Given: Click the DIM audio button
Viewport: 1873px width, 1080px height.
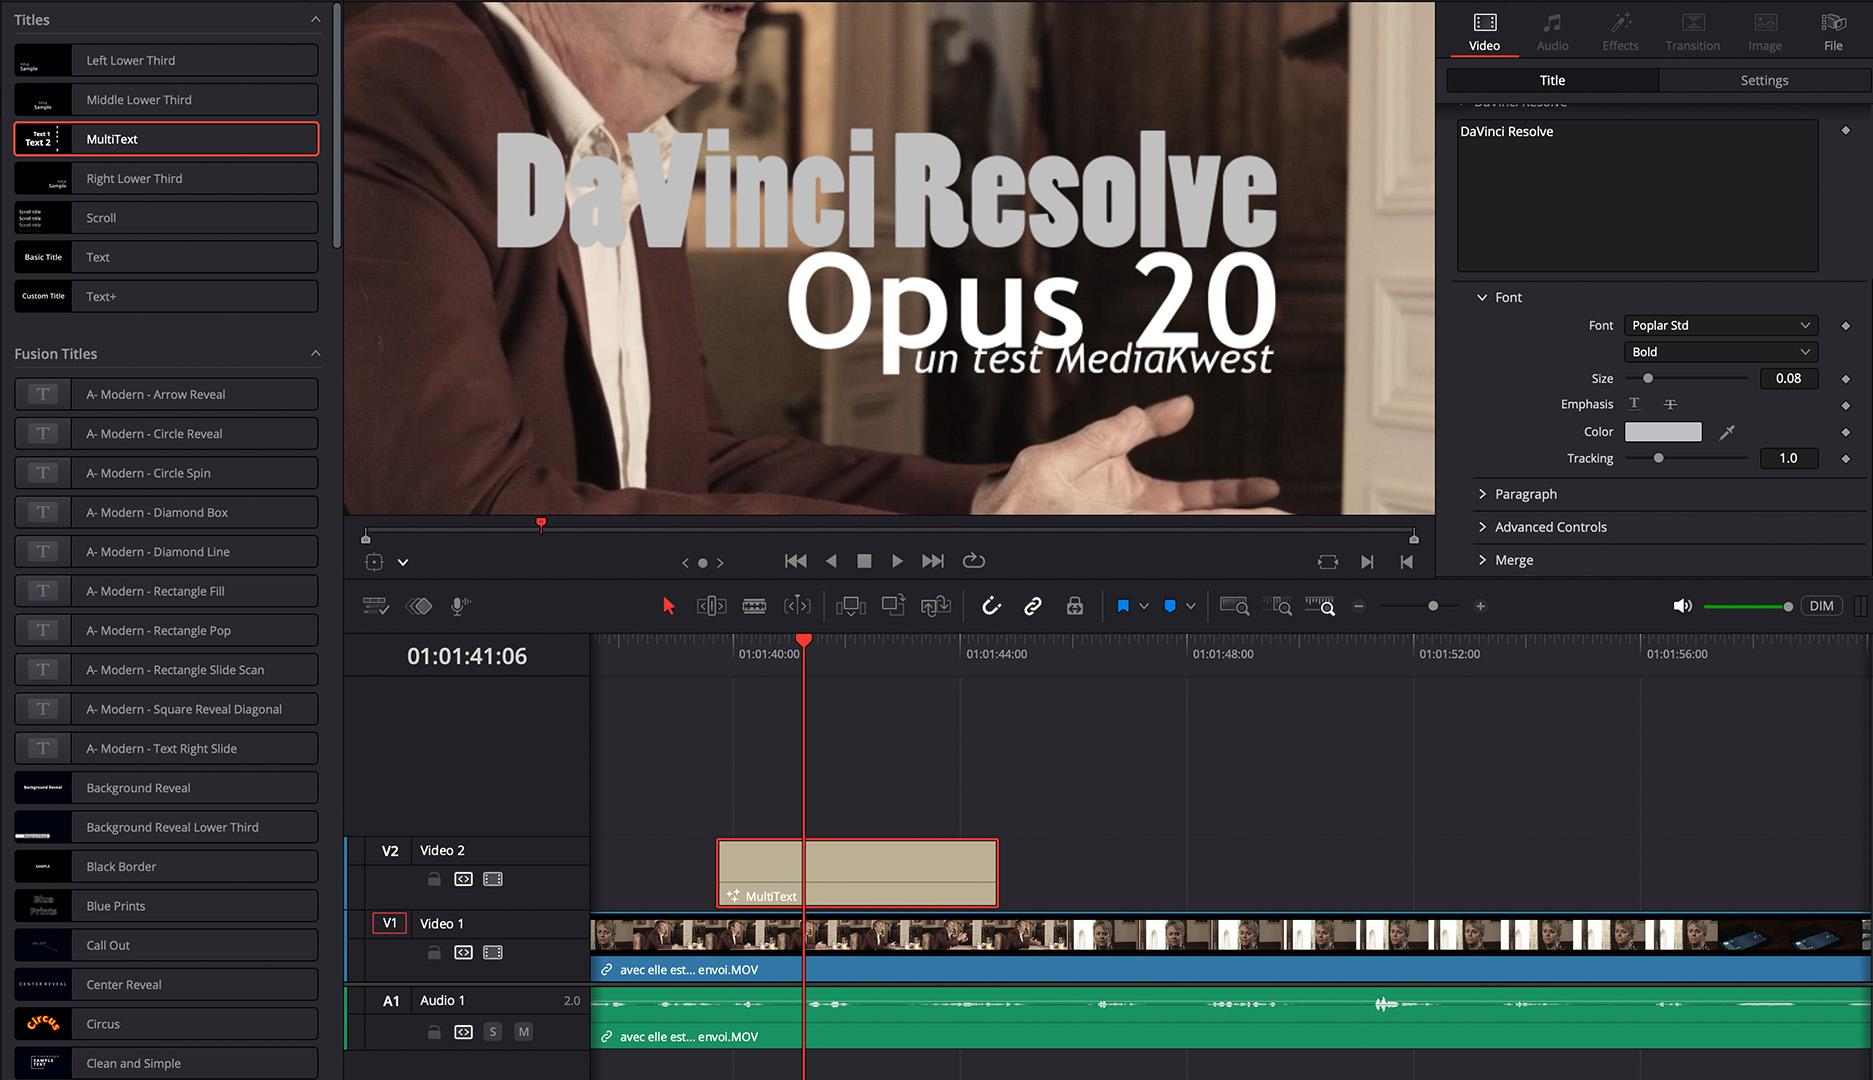Looking at the screenshot, I should [1821, 606].
